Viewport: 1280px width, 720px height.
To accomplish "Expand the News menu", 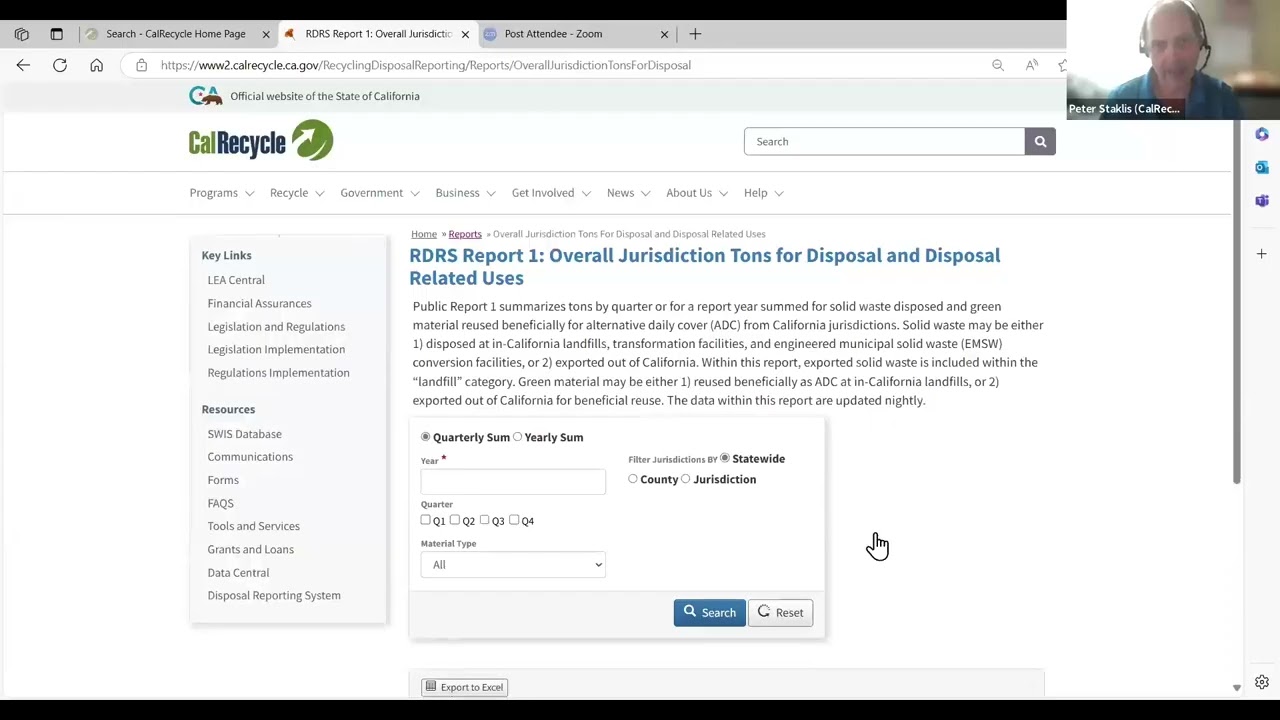I will (629, 193).
